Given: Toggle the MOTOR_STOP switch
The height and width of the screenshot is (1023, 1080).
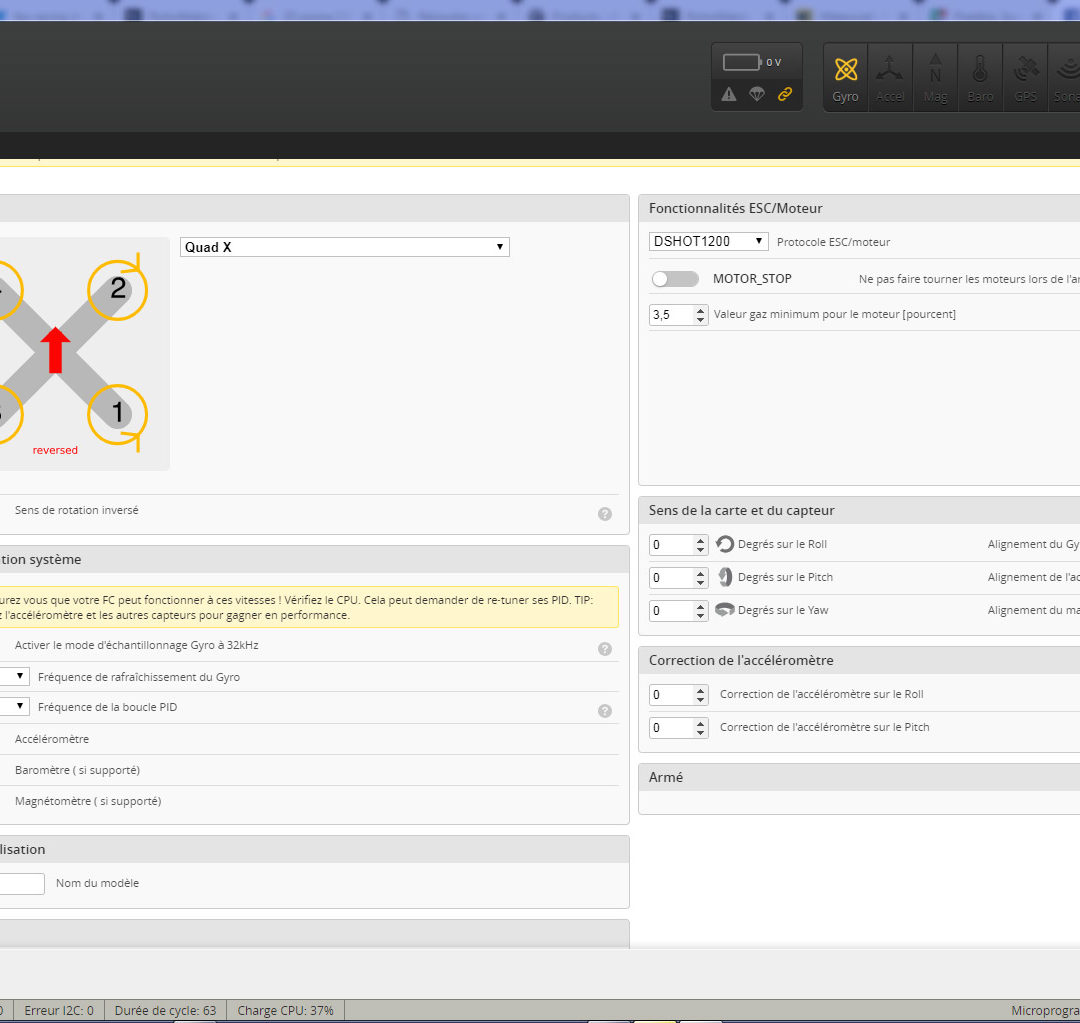Looking at the screenshot, I should click(x=675, y=279).
